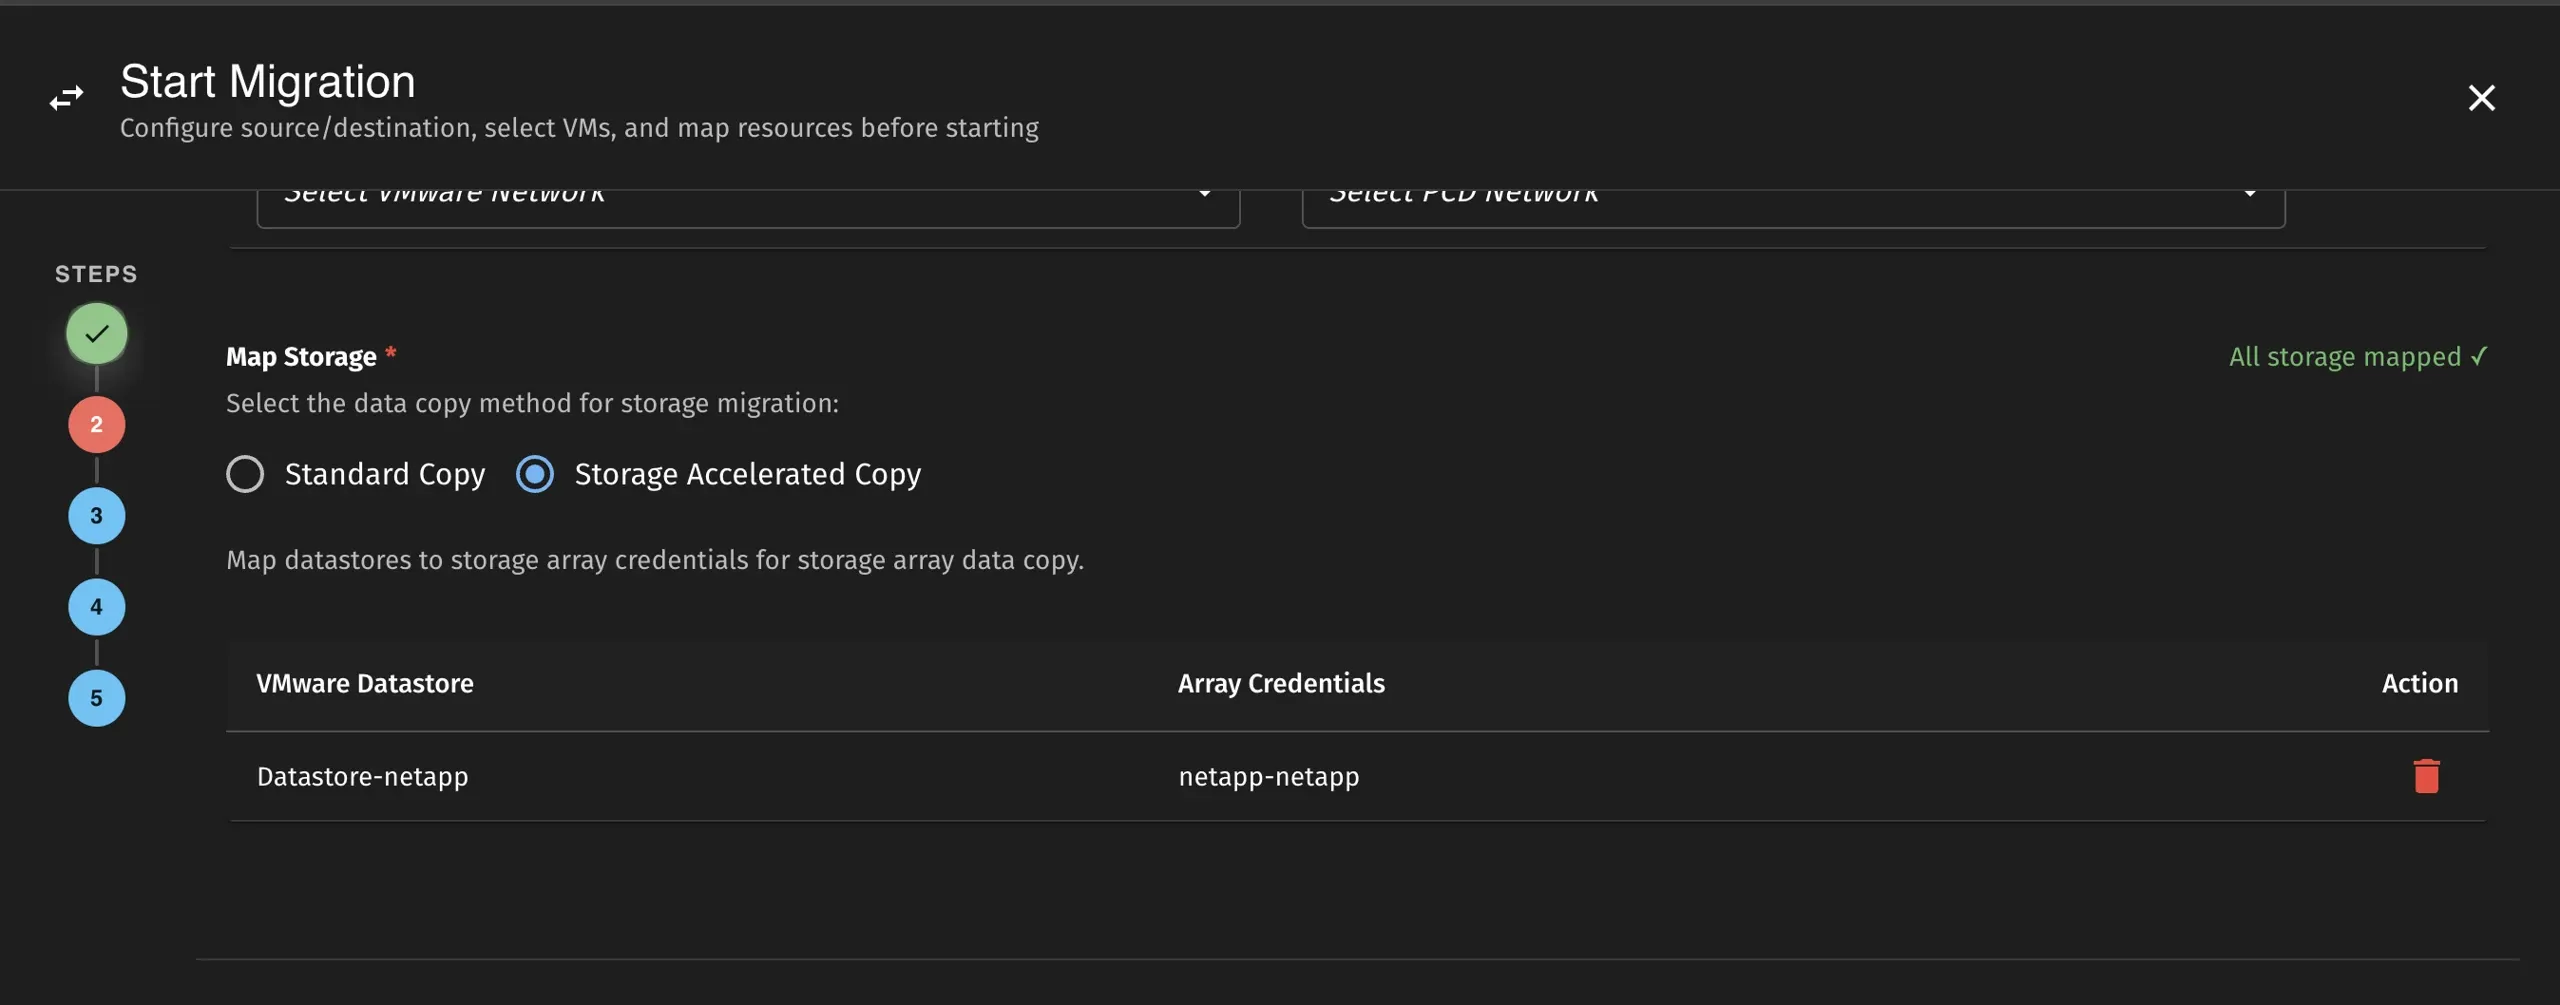Select step 4 in the Steps sidebar
This screenshot has width=2560, height=1005.
96,606
